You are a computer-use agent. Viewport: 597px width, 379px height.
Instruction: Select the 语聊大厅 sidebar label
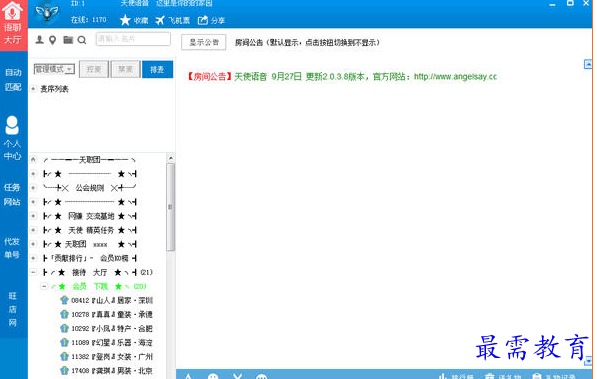click(x=13, y=34)
